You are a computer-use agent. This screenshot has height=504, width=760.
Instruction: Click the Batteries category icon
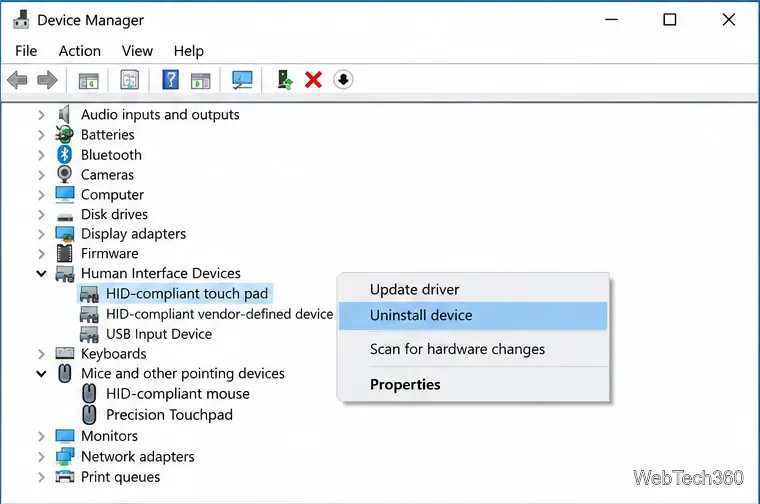click(x=64, y=134)
